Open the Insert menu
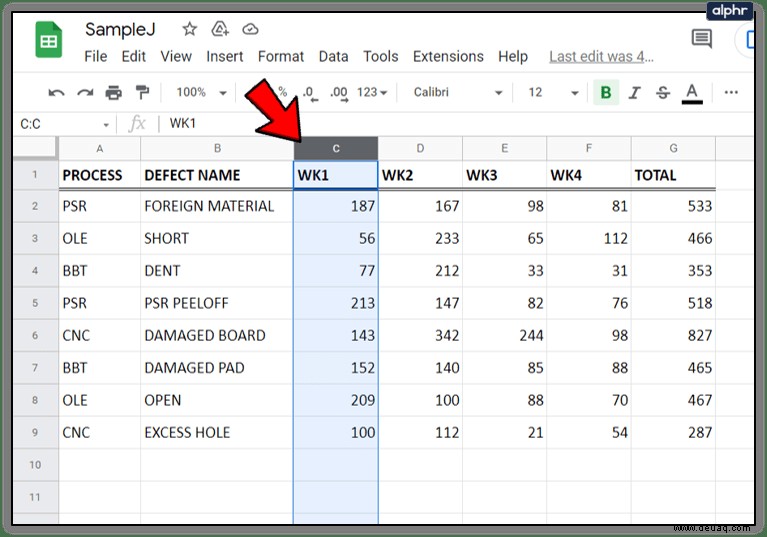The height and width of the screenshot is (537, 767). [x=225, y=57]
